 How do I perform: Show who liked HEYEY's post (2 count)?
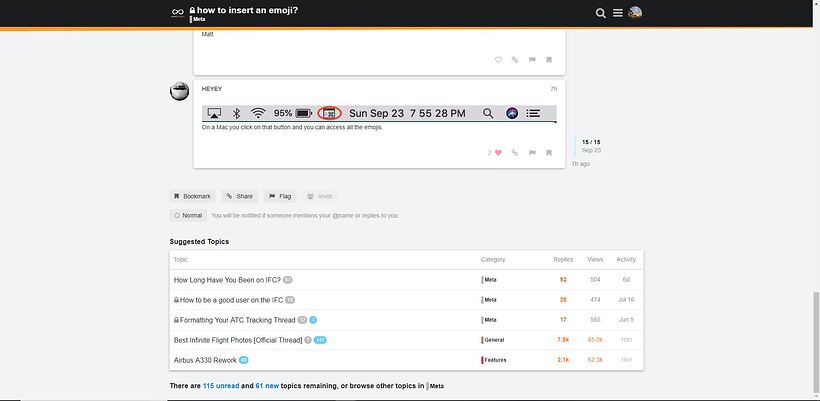pyautogui.click(x=489, y=153)
